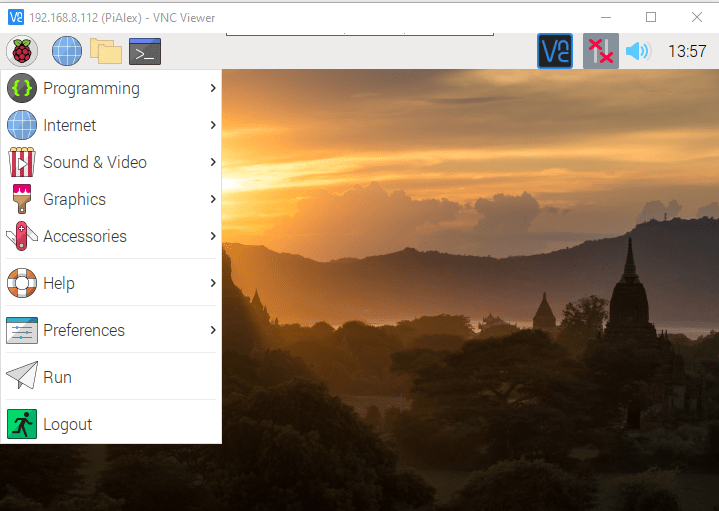Click the Preferences sliders icon
This screenshot has width=719, height=511.
tap(22, 330)
